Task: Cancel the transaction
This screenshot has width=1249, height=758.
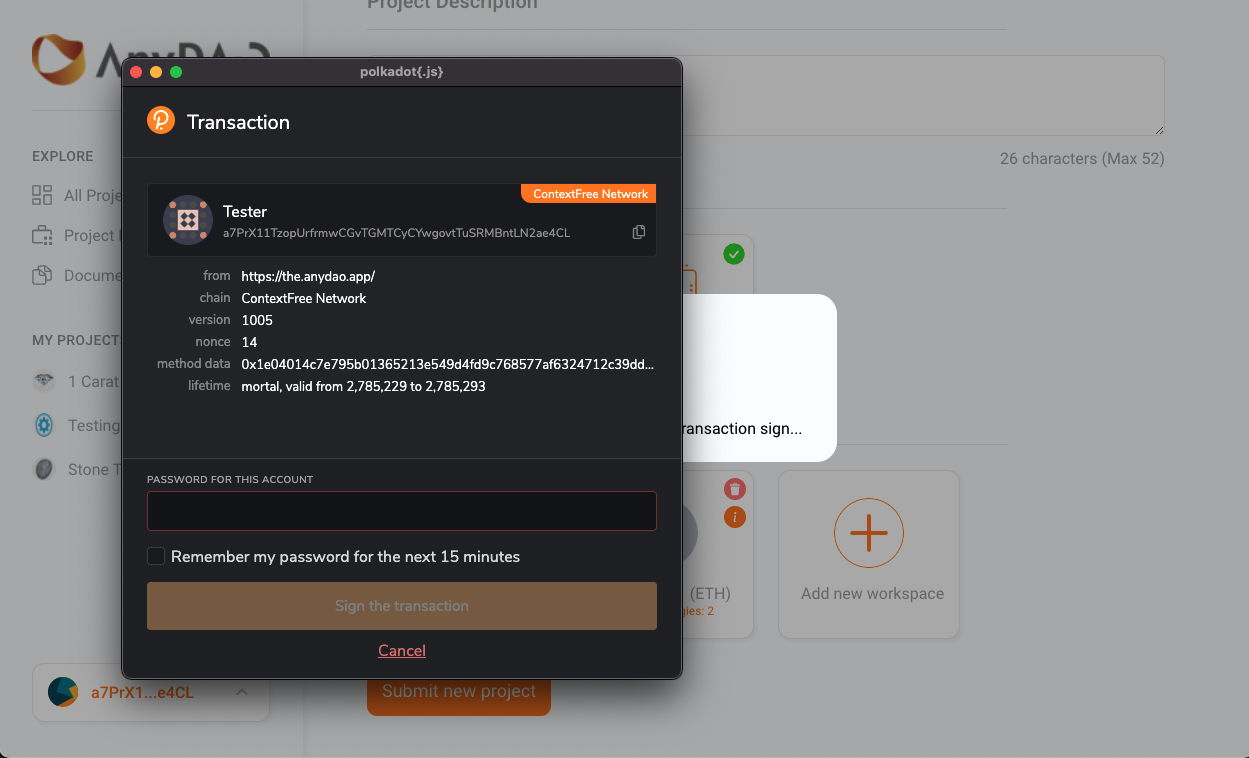Action: point(402,650)
